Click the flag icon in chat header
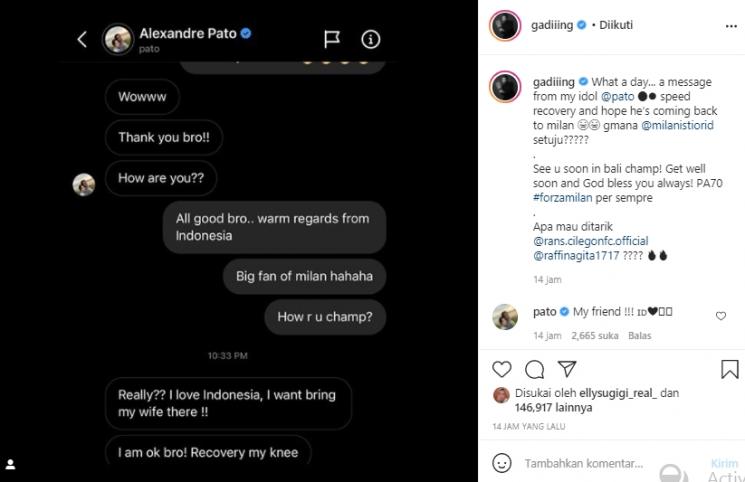 click(x=332, y=39)
